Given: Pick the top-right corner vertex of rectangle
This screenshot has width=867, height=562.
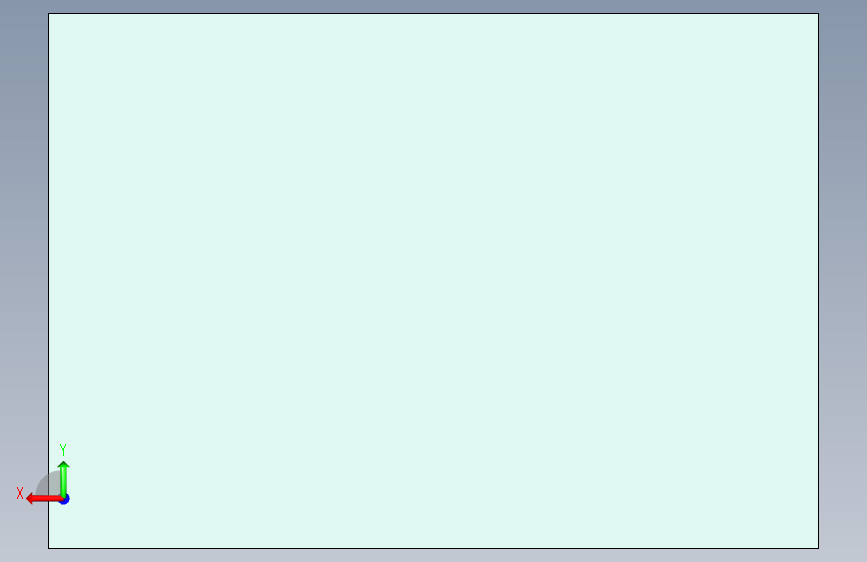Looking at the screenshot, I should pyautogui.click(x=818, y=14).
